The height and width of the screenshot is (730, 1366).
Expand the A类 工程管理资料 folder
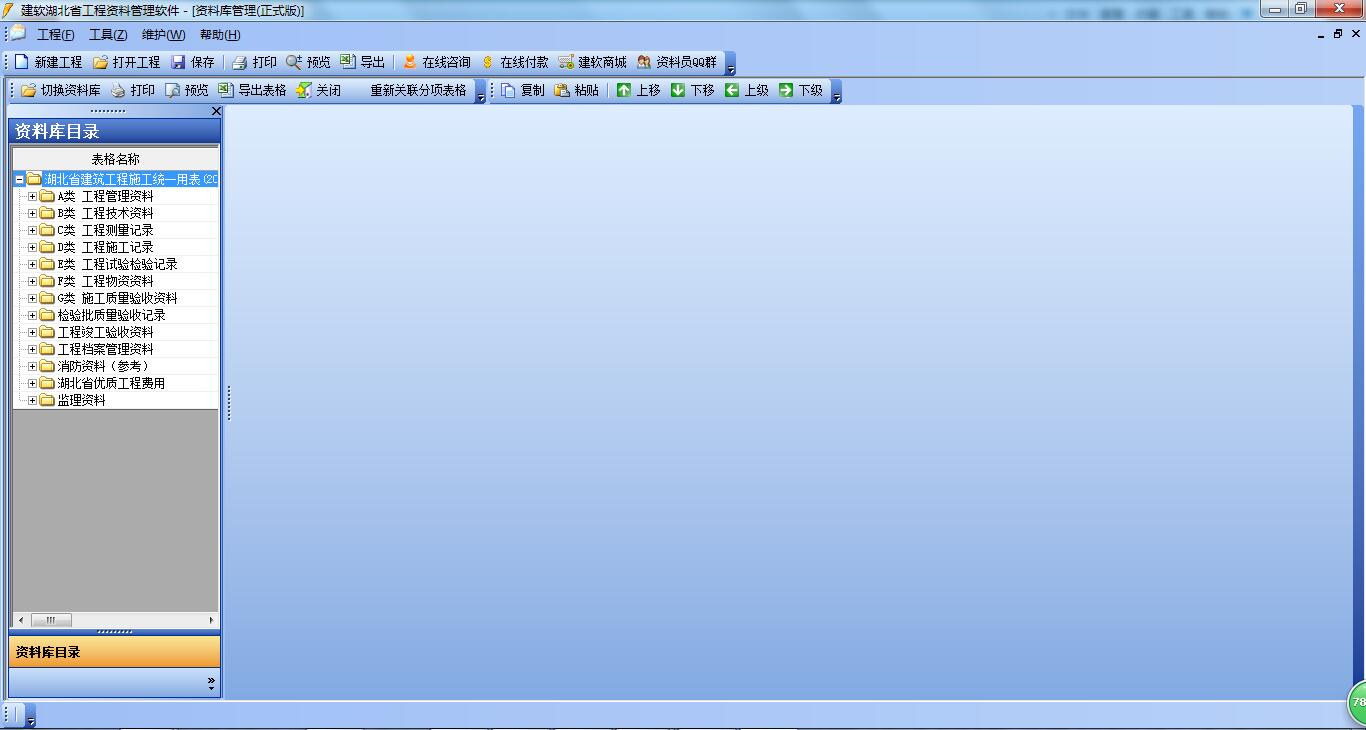tap(32, 197)
